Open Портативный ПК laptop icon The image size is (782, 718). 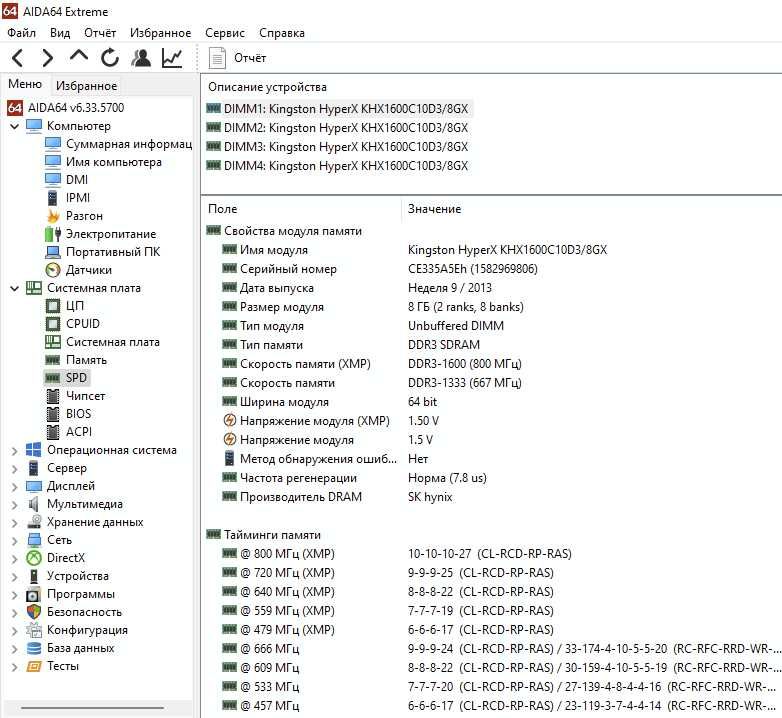(53, 252)
